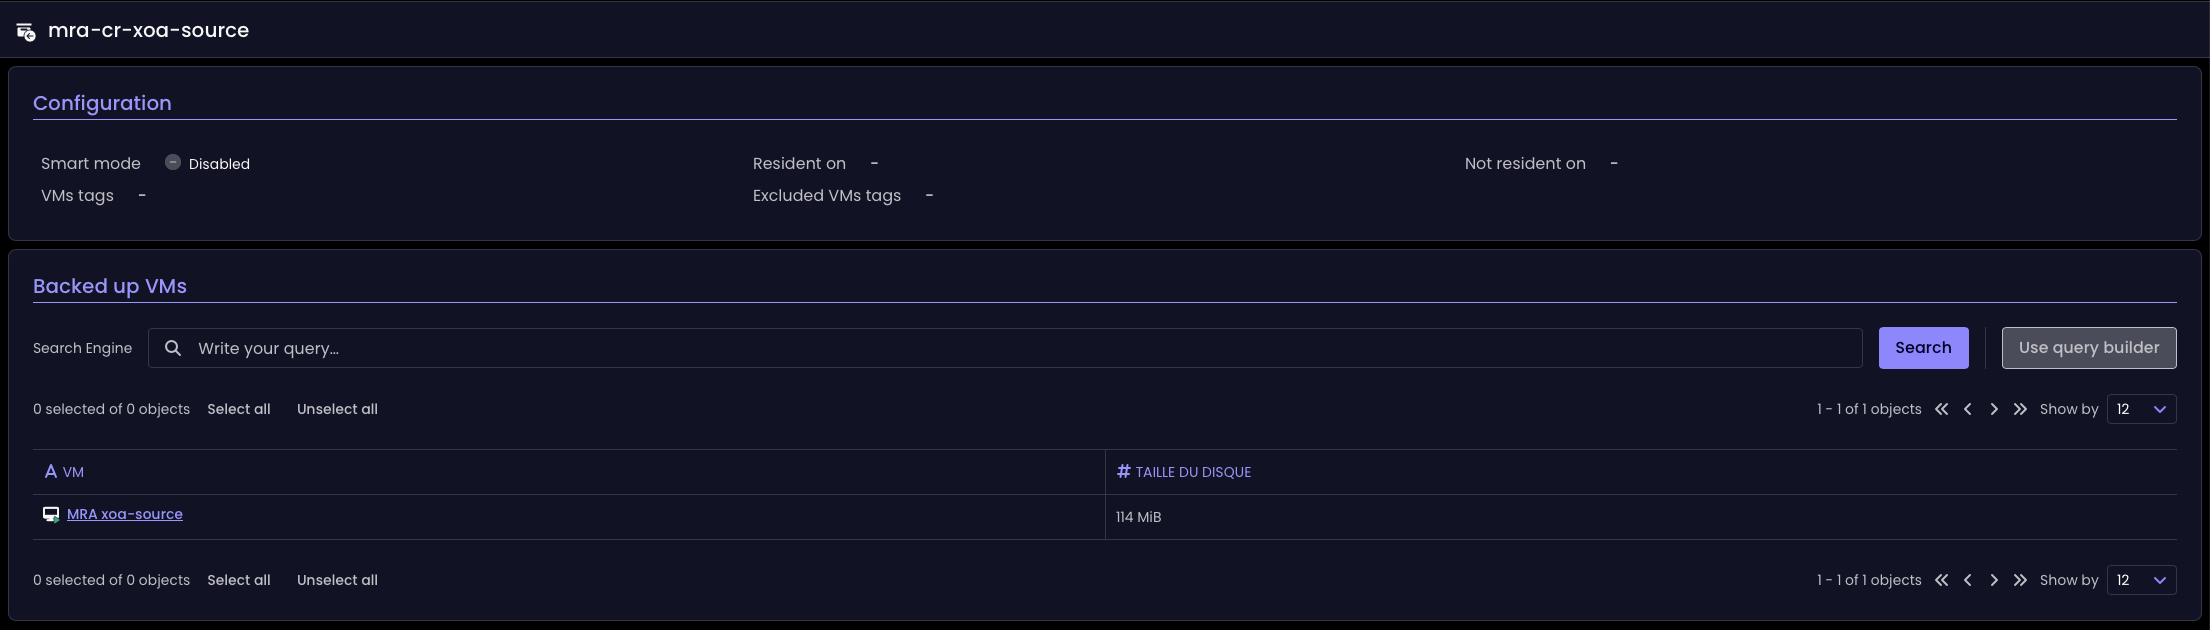Click the Smart mode Disabled status icon
2210x630 pixels.
click(x=173, y=163)
